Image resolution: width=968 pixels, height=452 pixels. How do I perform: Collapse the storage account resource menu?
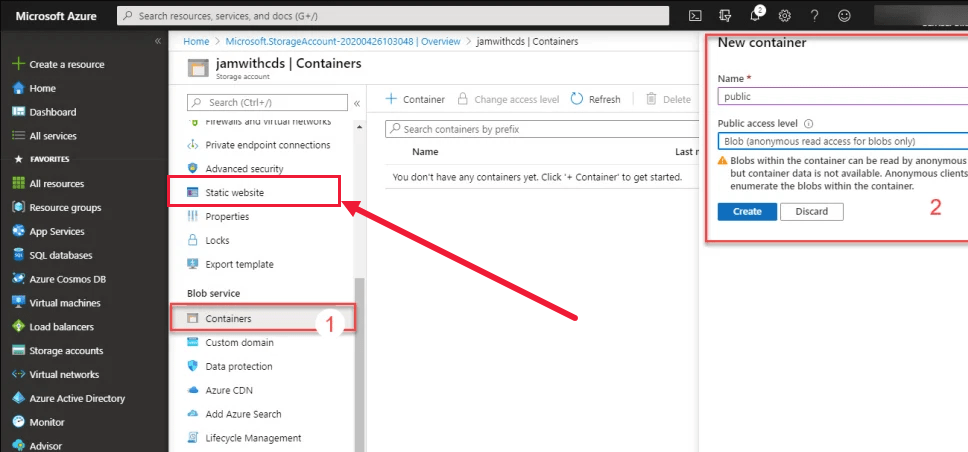point(357,102)
